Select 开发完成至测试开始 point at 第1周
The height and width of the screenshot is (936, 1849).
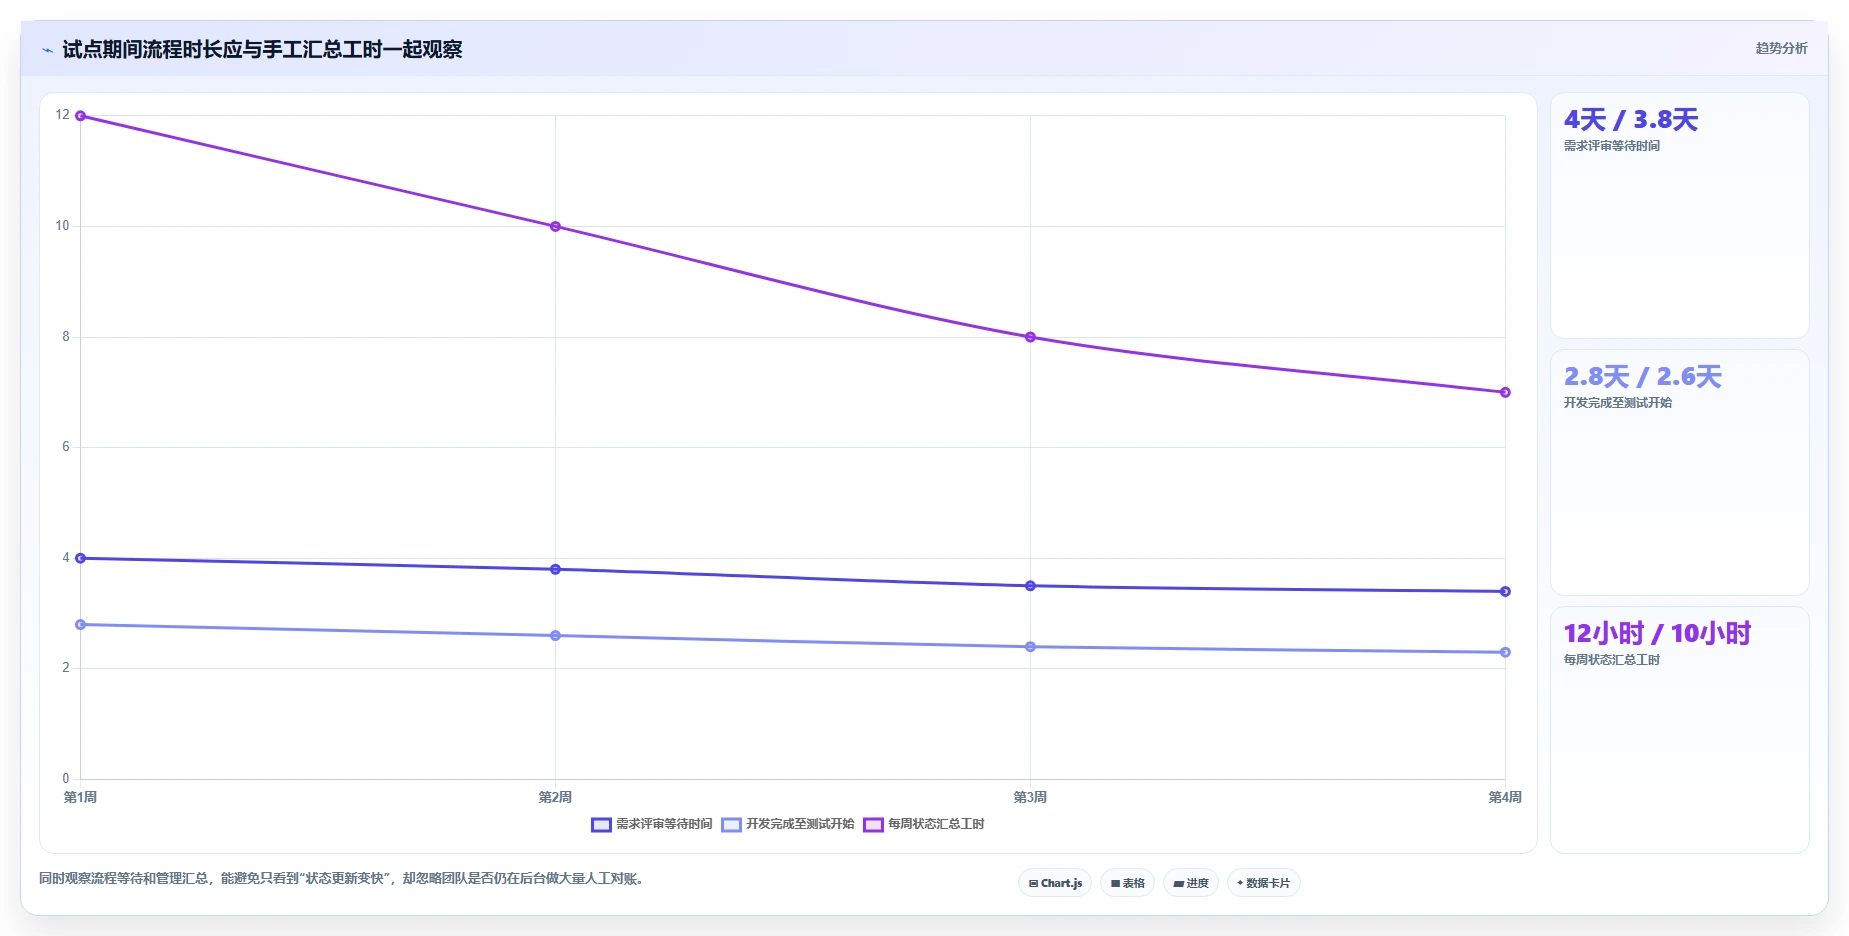[x=81, y=625]
